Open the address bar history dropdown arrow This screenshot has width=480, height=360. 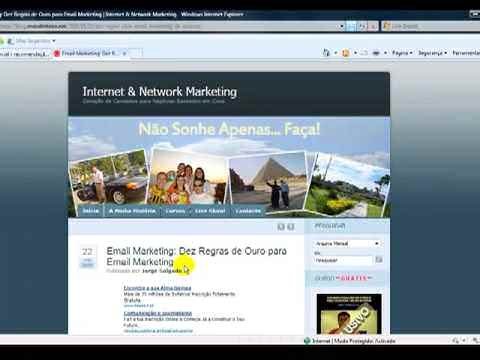(x=342, y=26)
